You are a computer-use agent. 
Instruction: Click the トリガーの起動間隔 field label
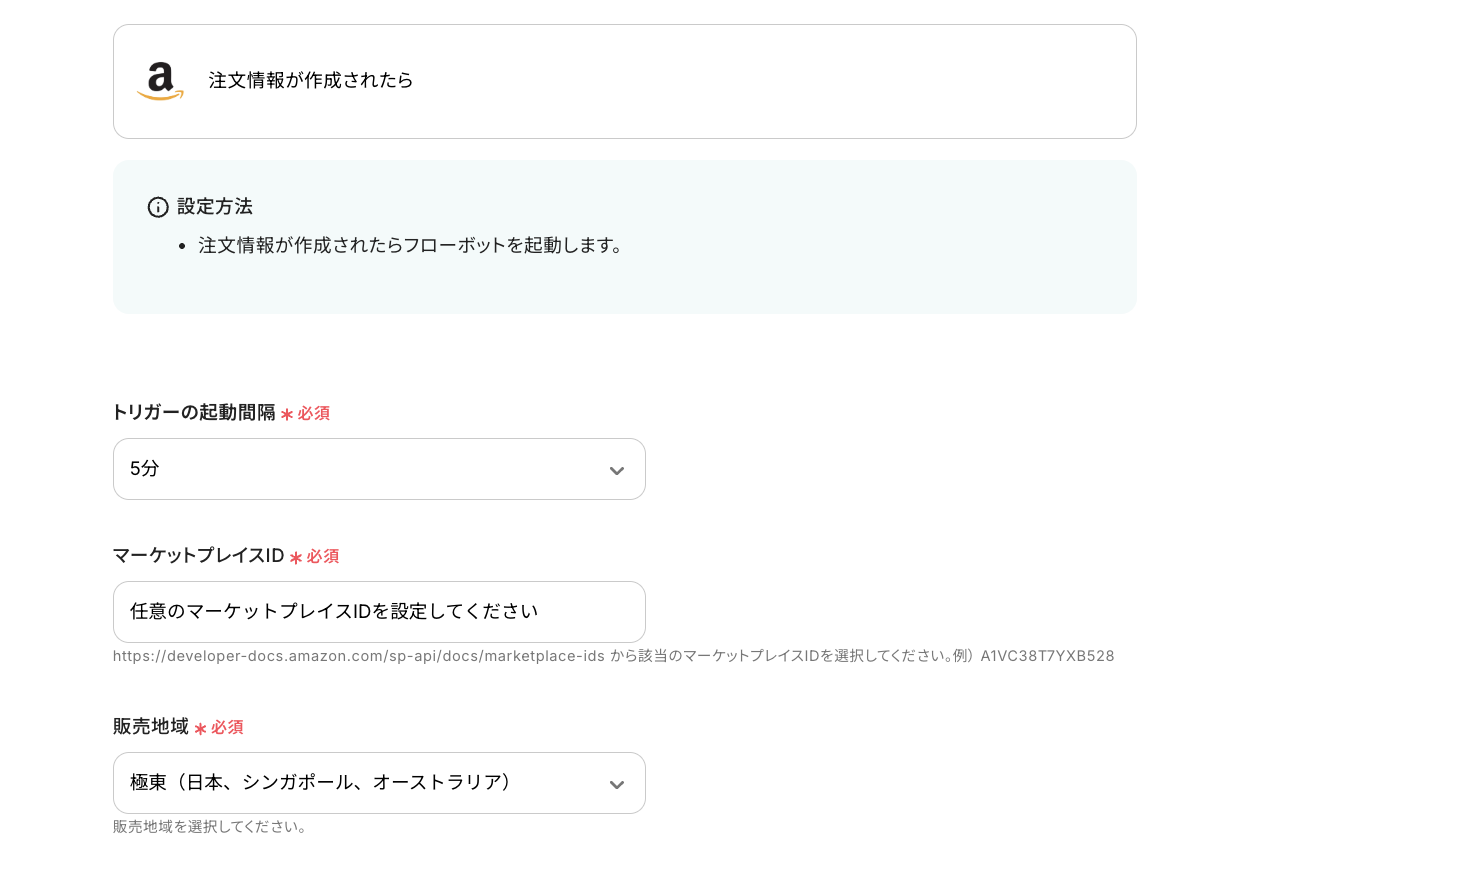click(x=194, y=413)
